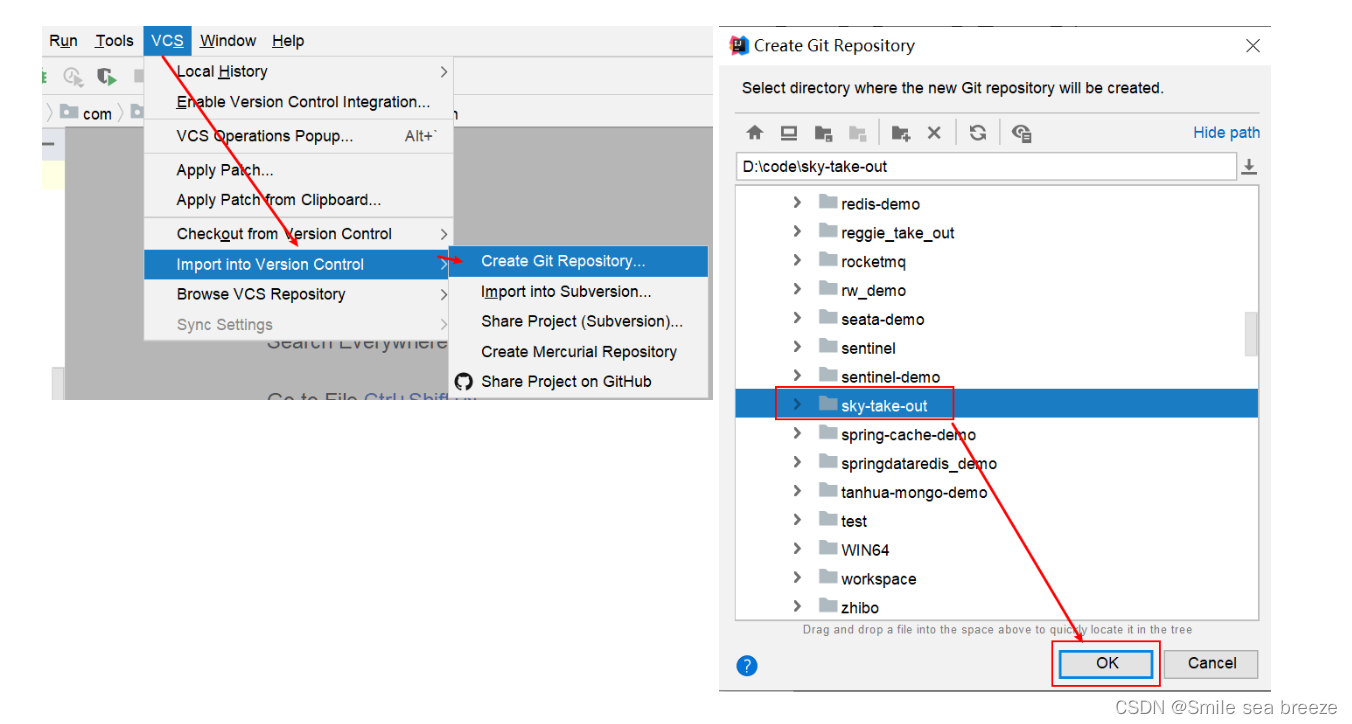
Task: Select the workspace folder row
Action: pos(996,578)
